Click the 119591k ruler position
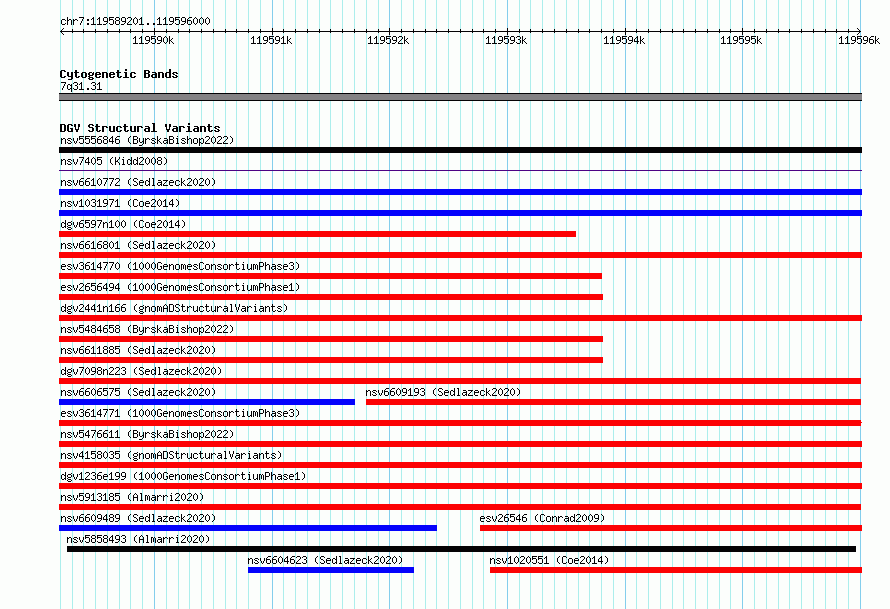The height and width of the screenshot is (609, 890). click(271, 40)
